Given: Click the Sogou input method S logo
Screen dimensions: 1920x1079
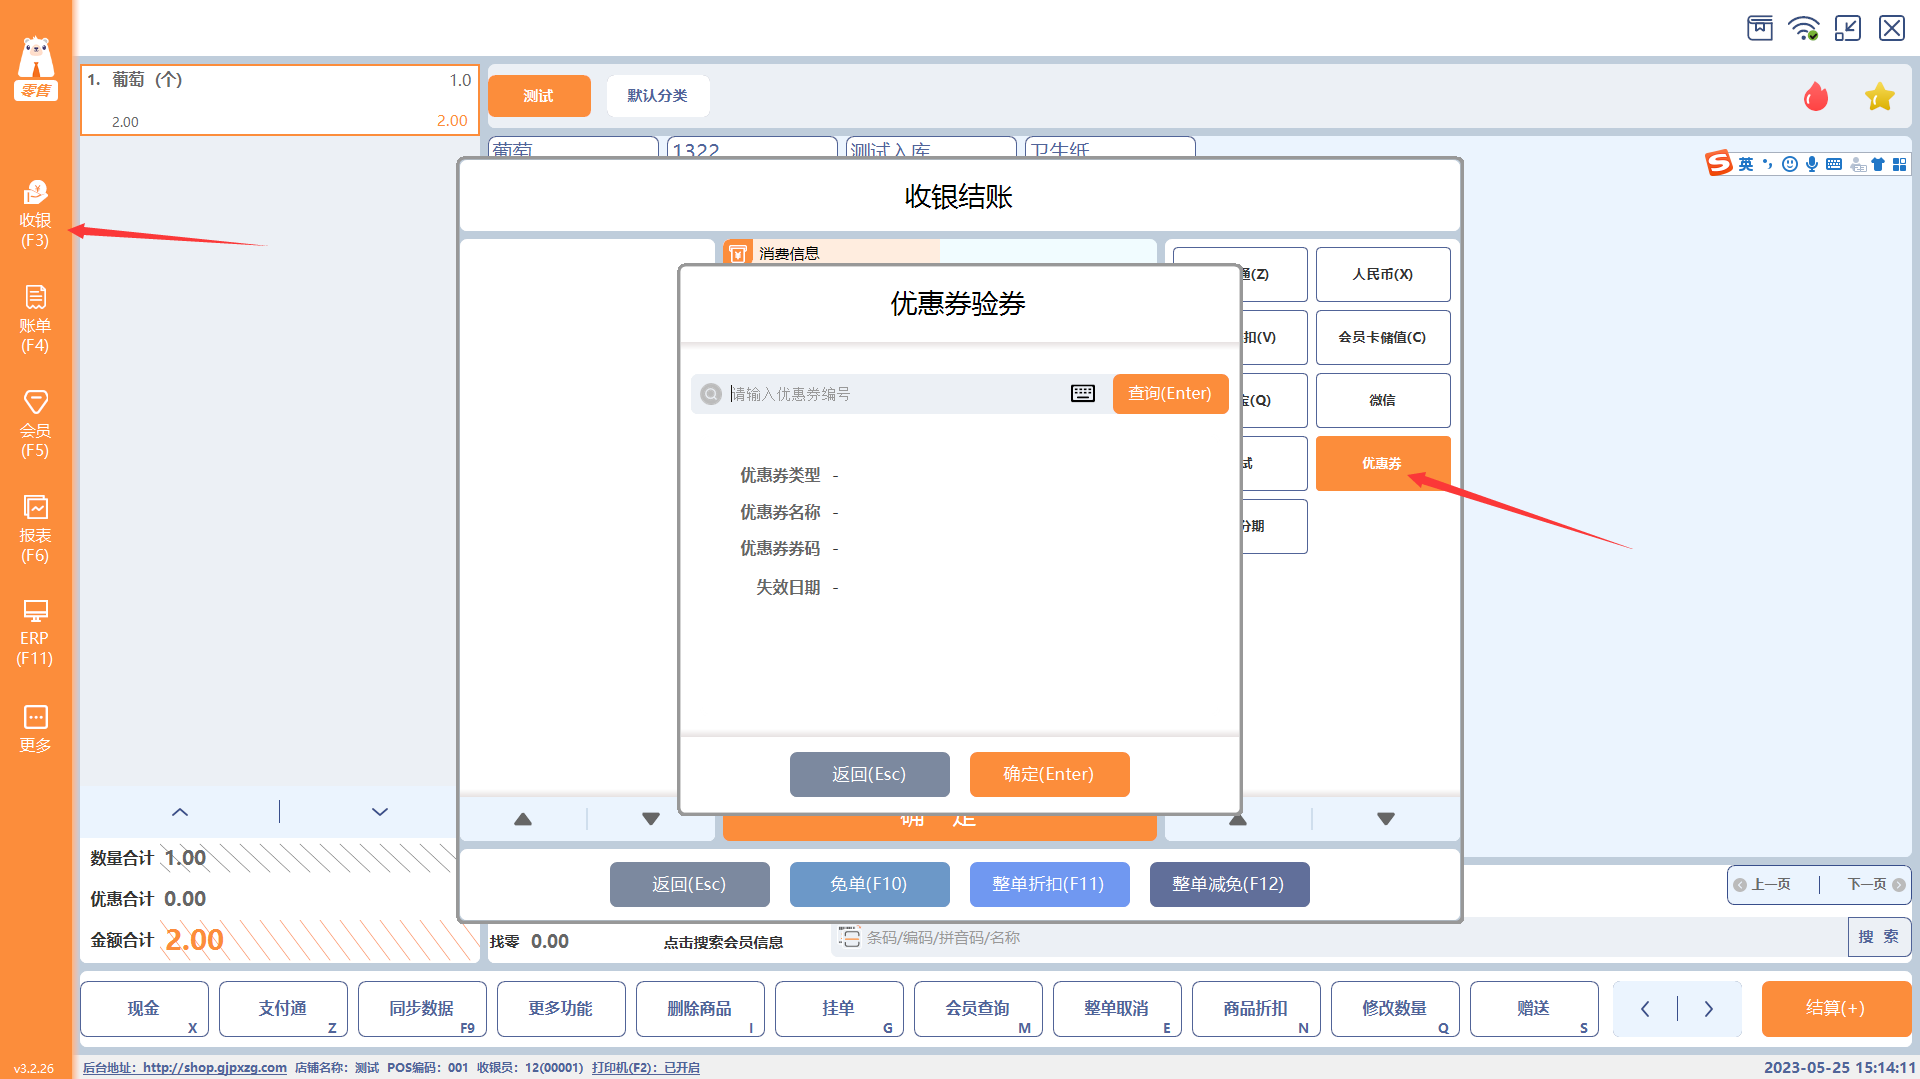Looking at the screenshot, I should pyautogui.click(x=1718, y=163).
